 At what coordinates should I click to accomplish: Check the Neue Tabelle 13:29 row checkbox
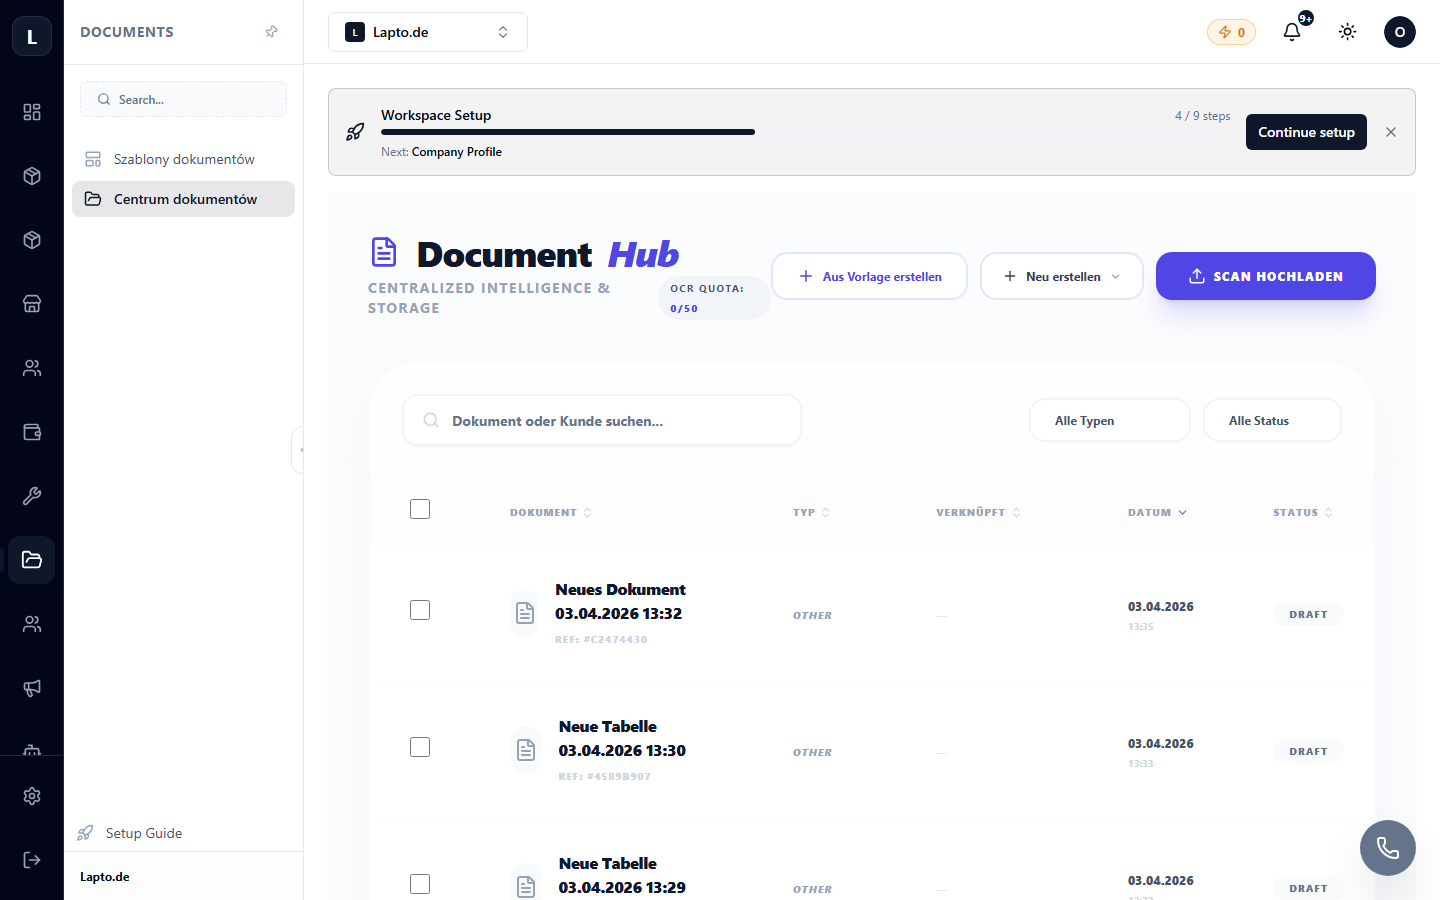(420, 884)
